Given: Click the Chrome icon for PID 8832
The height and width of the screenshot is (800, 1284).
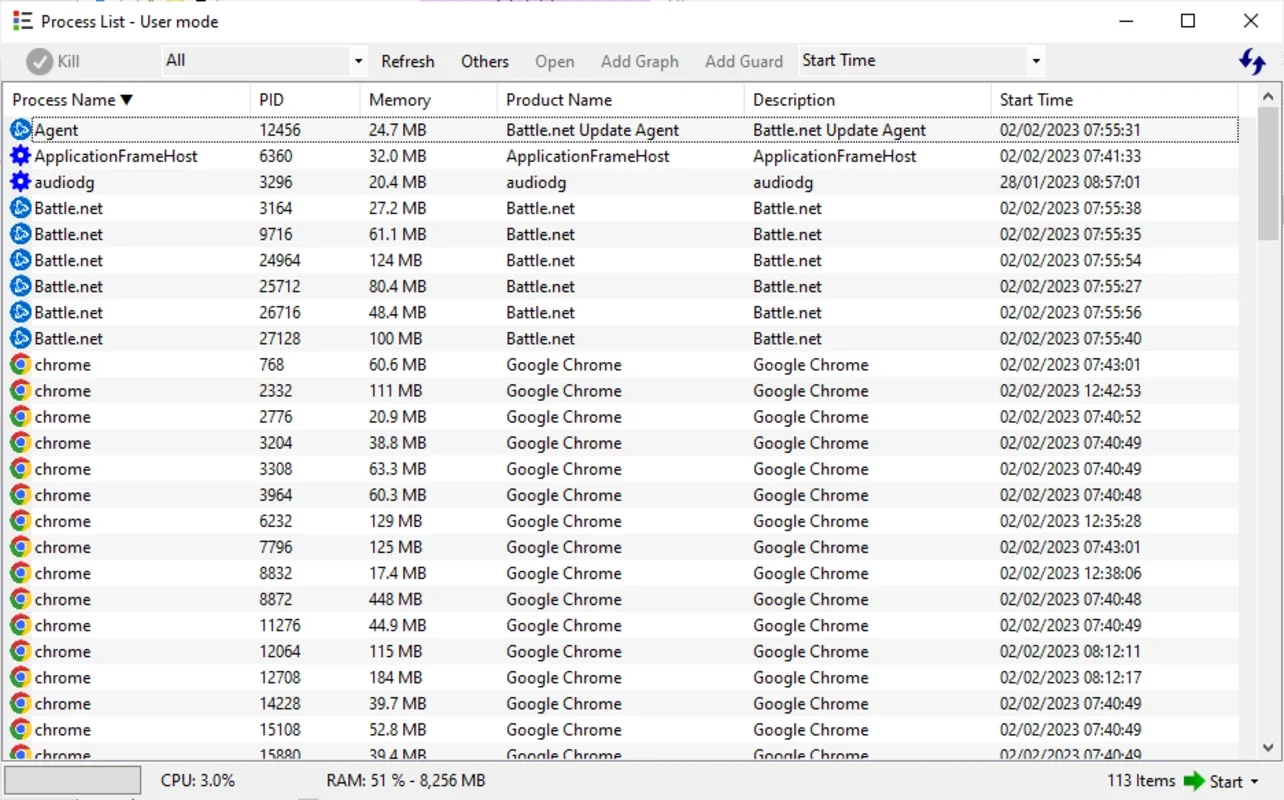Looking at the screenshot, I should pos(21,572).
